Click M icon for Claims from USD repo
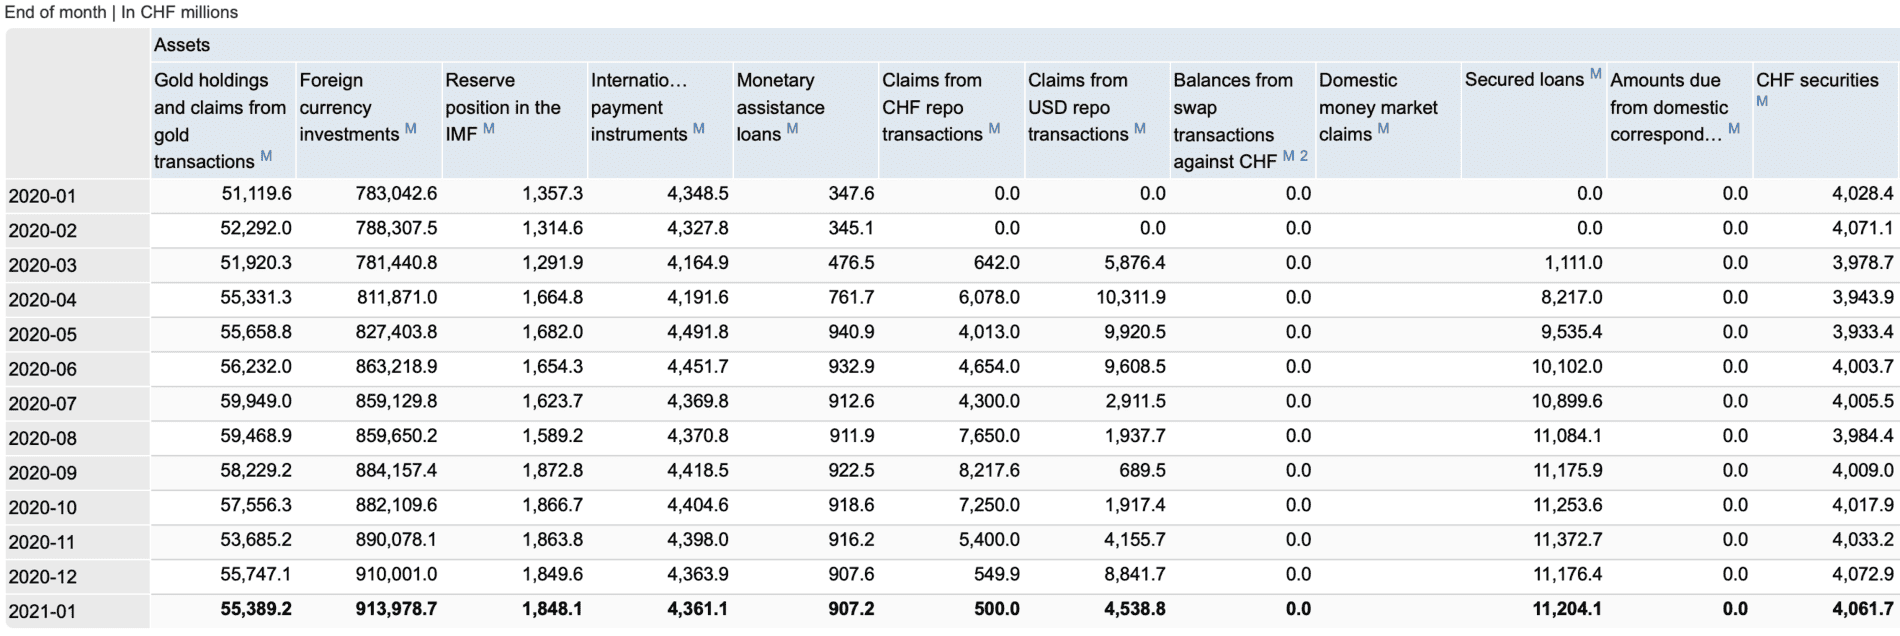Image resolution: width=1900 pixels, height=636 pixels. pyautogui.click(x=1140, y=129)
